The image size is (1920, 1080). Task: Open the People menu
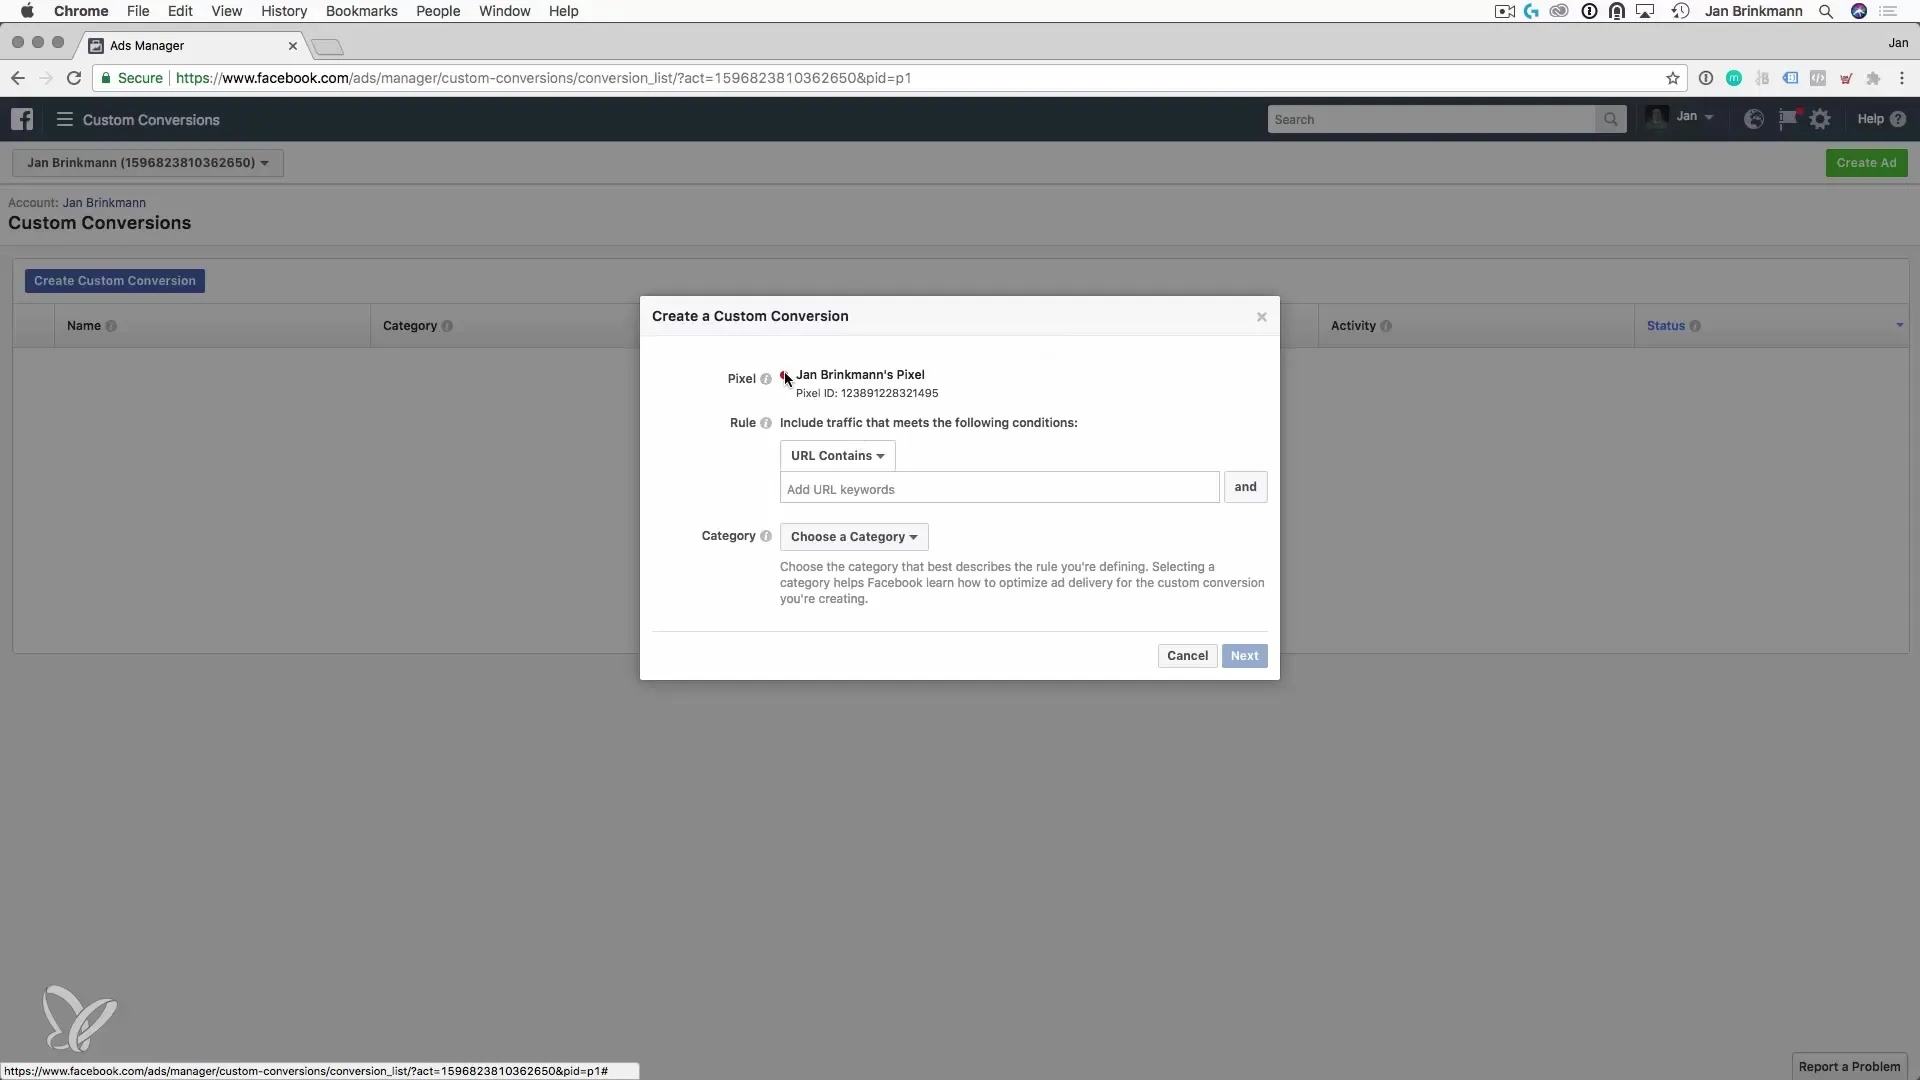(438, 11)
